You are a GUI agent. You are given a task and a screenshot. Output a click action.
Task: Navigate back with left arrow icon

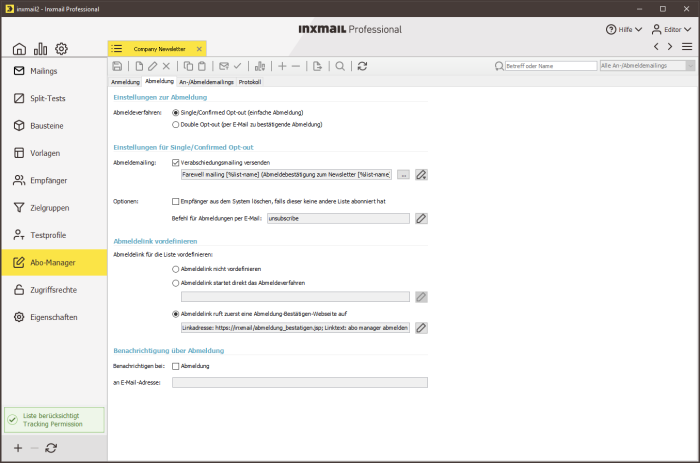pos(656,46)
